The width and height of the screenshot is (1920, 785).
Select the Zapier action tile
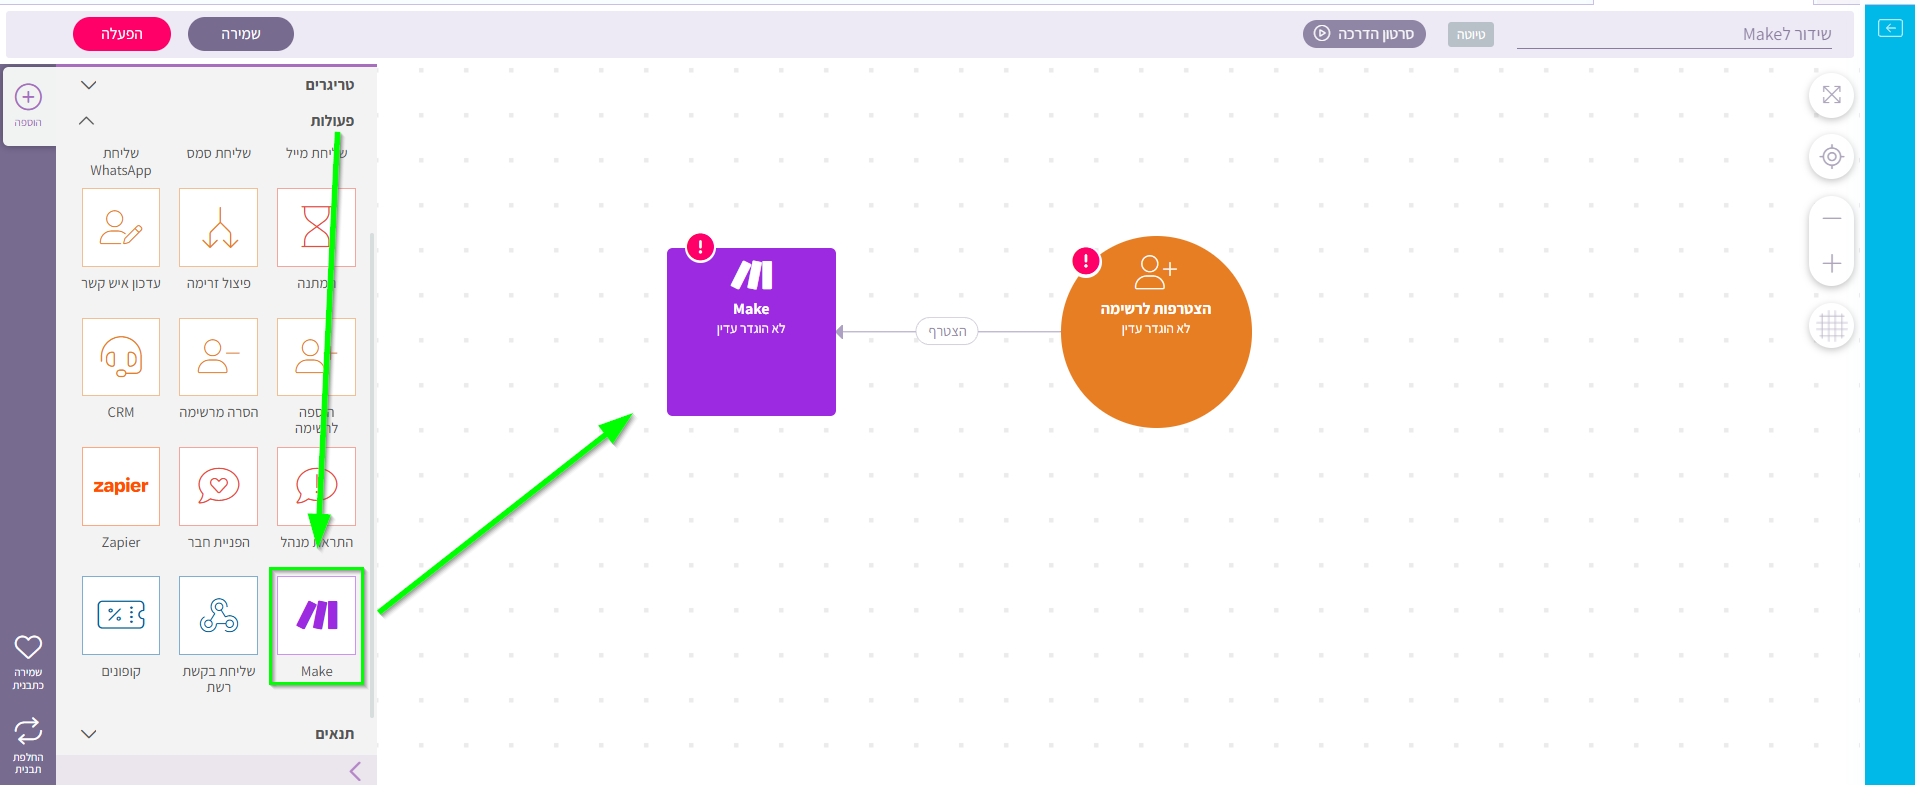point(121,486)
